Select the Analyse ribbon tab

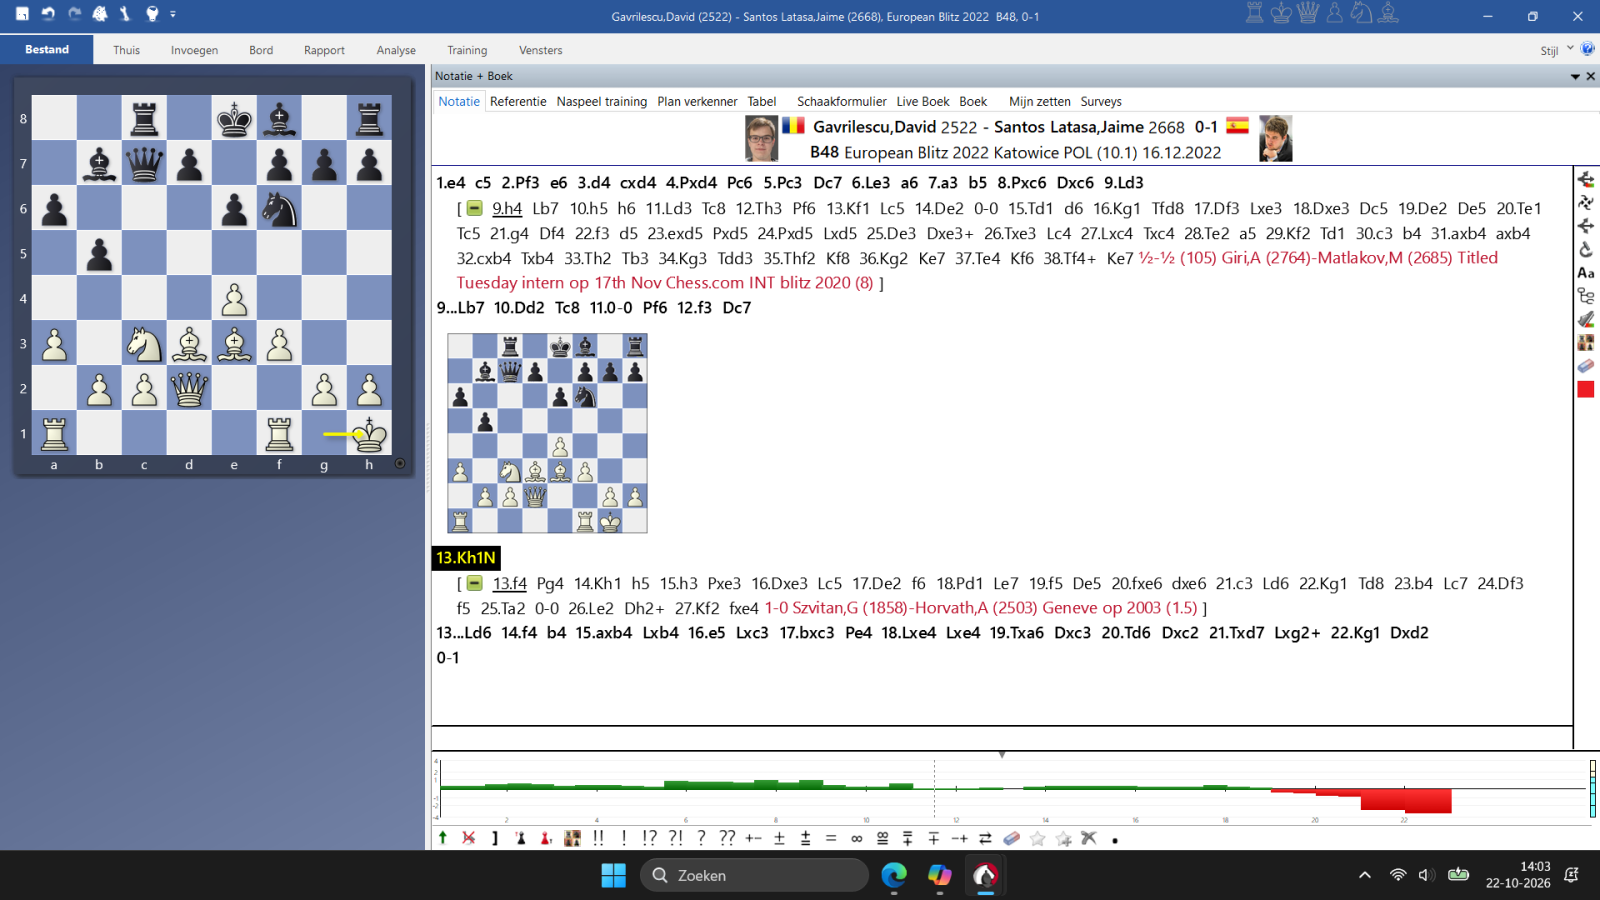396,50
